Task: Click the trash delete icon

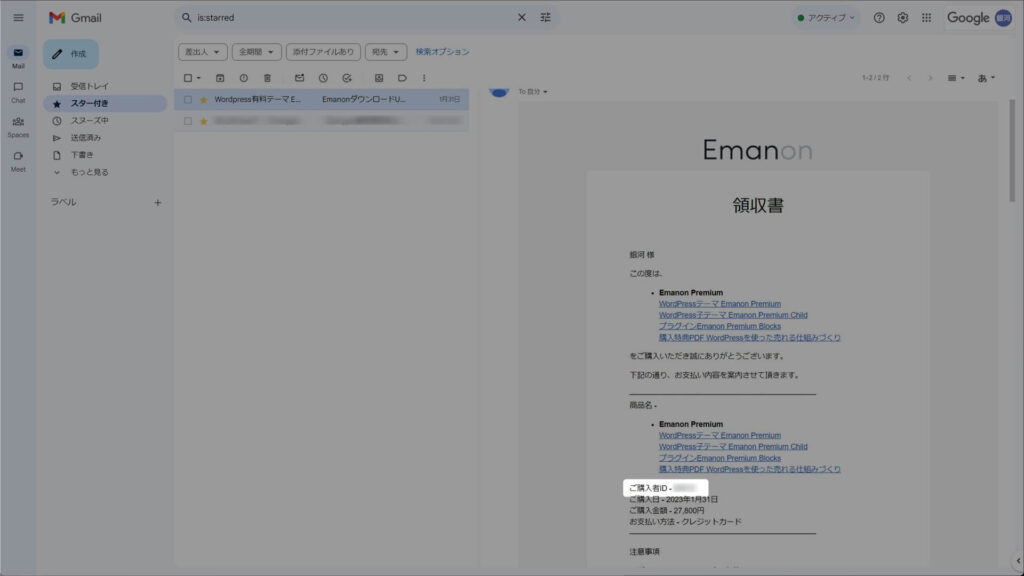Action: [x=267, y=78]
